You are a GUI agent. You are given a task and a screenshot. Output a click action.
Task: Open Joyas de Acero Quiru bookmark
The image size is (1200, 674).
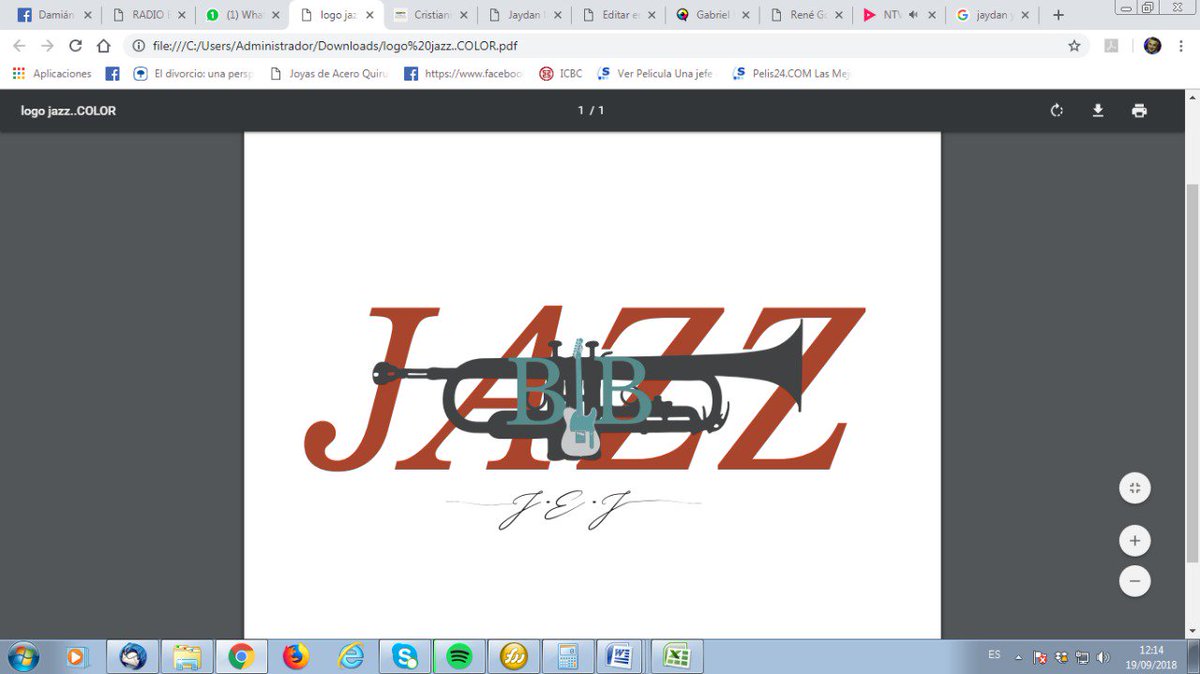coord(329,74)
